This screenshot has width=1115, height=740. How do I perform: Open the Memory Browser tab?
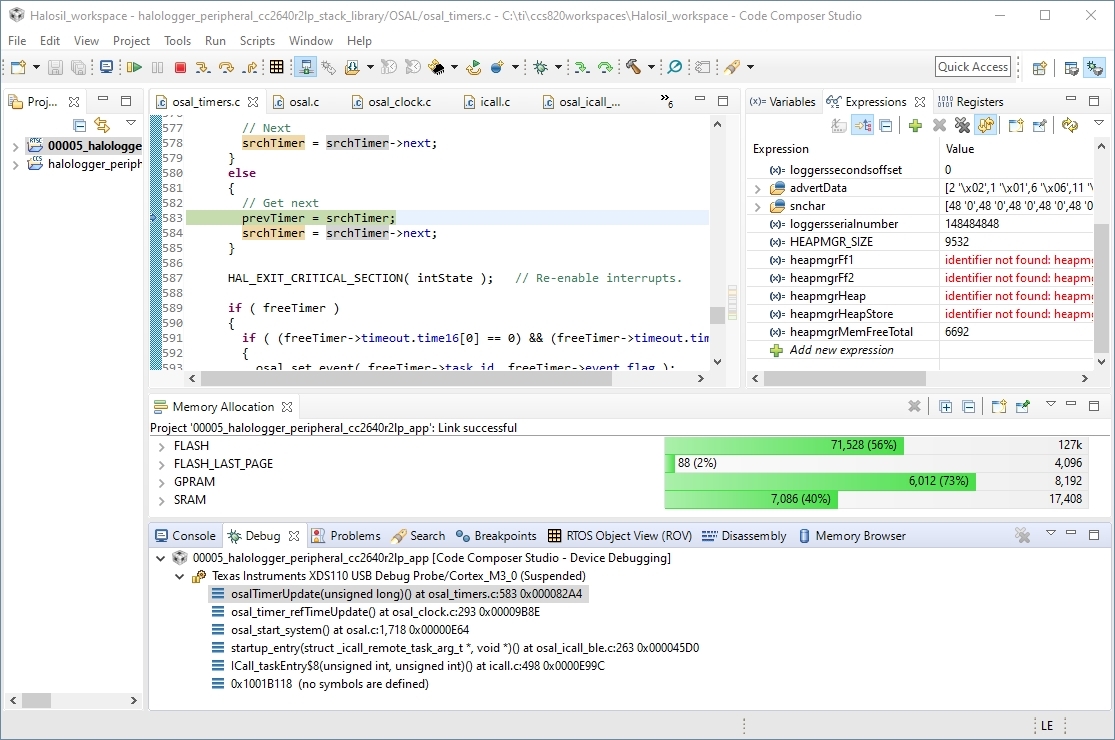[852, 536]
